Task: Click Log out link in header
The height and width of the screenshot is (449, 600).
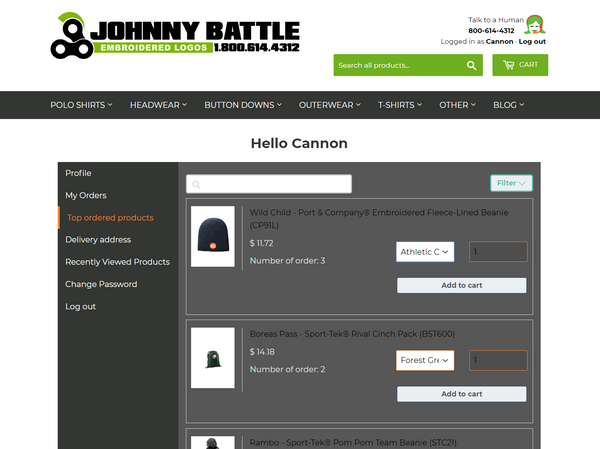Action: point(532,41)
